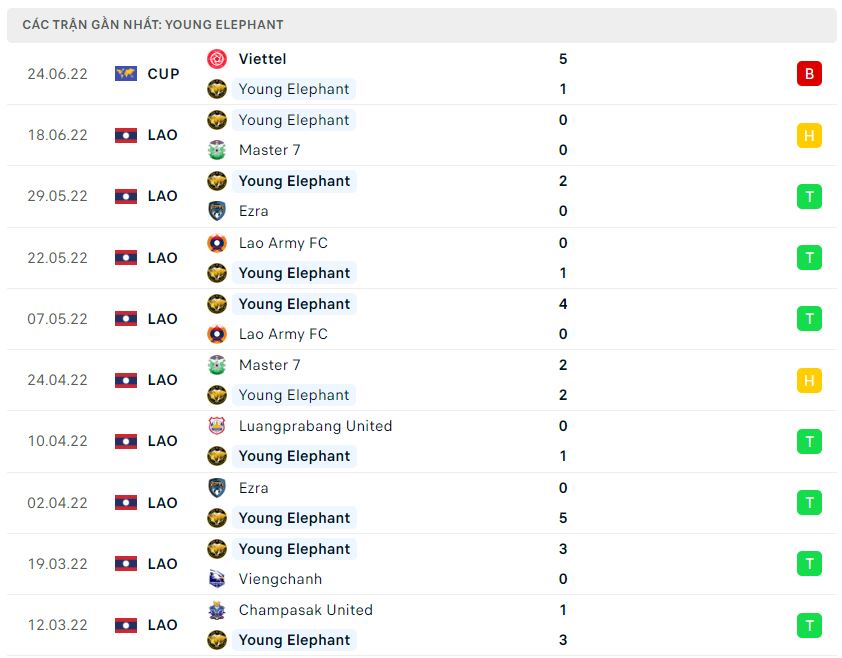
Task: Click the Master 7 logo on 18.06.22
Action: pyautogui.click(x=217, y=150)
